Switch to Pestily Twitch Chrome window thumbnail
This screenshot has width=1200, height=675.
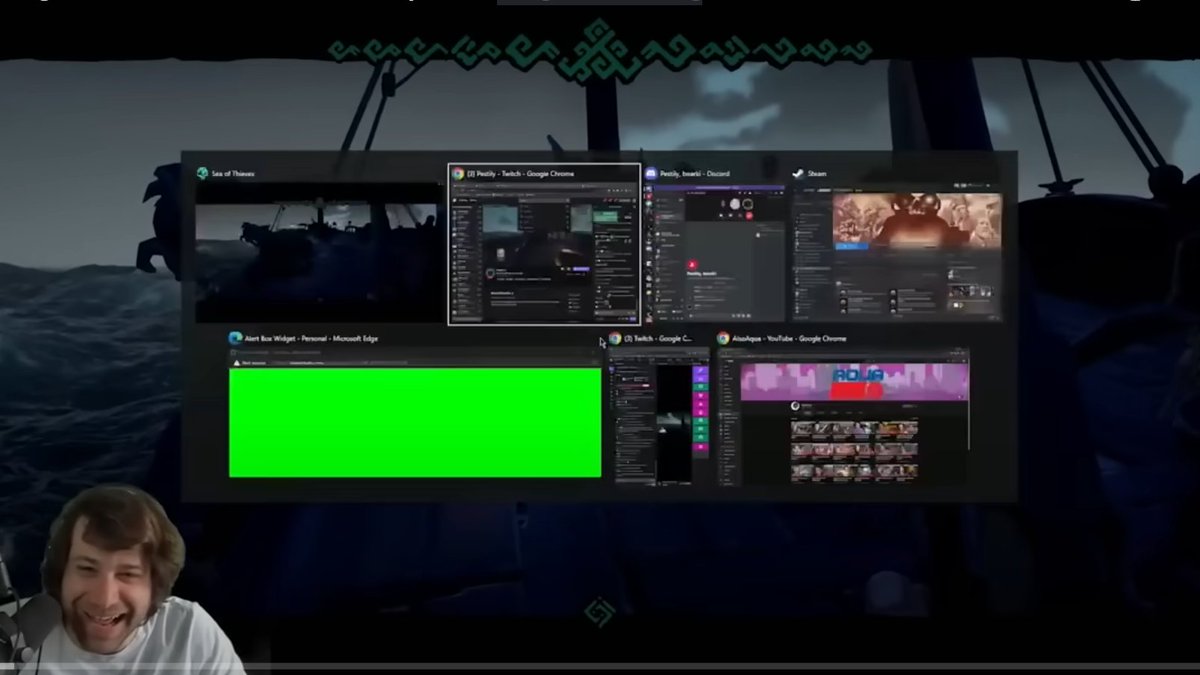point(544,252)
